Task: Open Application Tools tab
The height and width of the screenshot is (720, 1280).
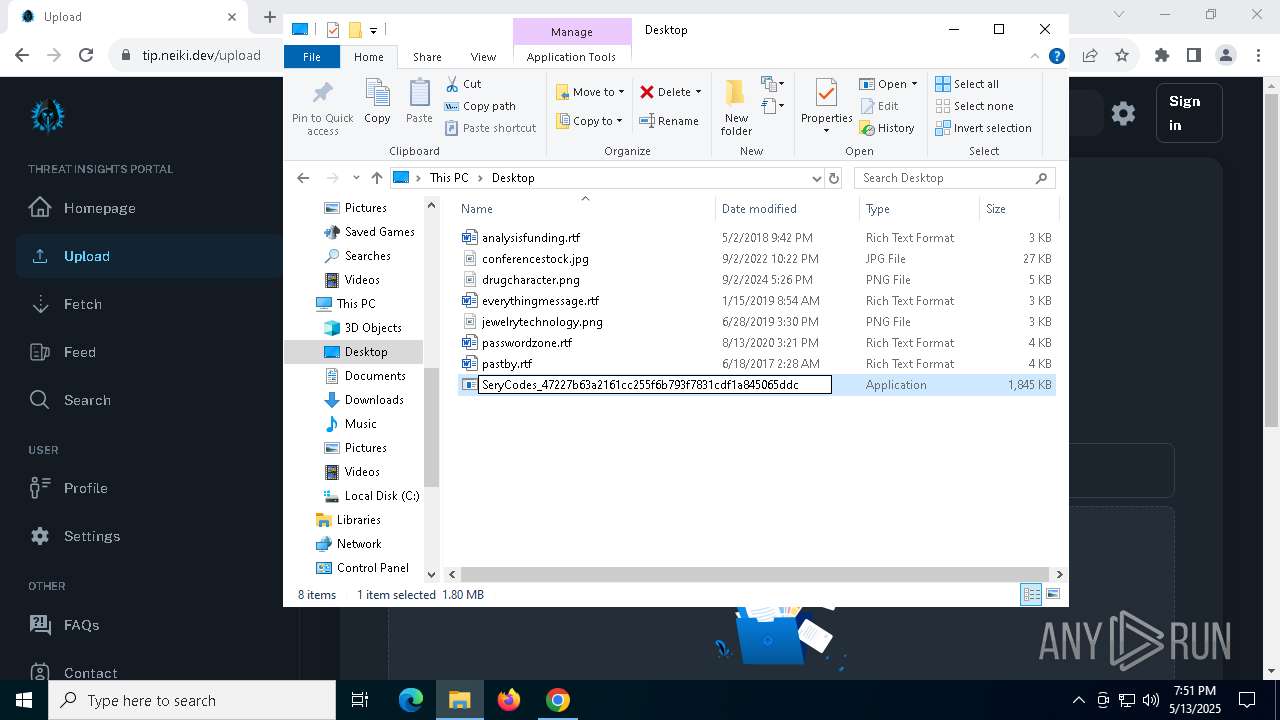Action: pos(571,57)
